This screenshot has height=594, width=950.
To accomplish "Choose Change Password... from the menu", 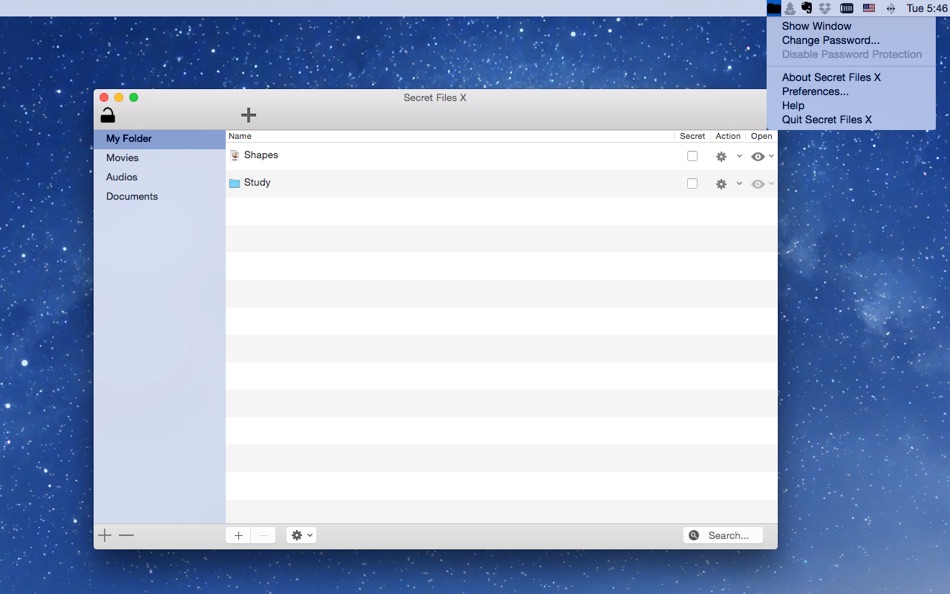I will [x=831, y=40].
